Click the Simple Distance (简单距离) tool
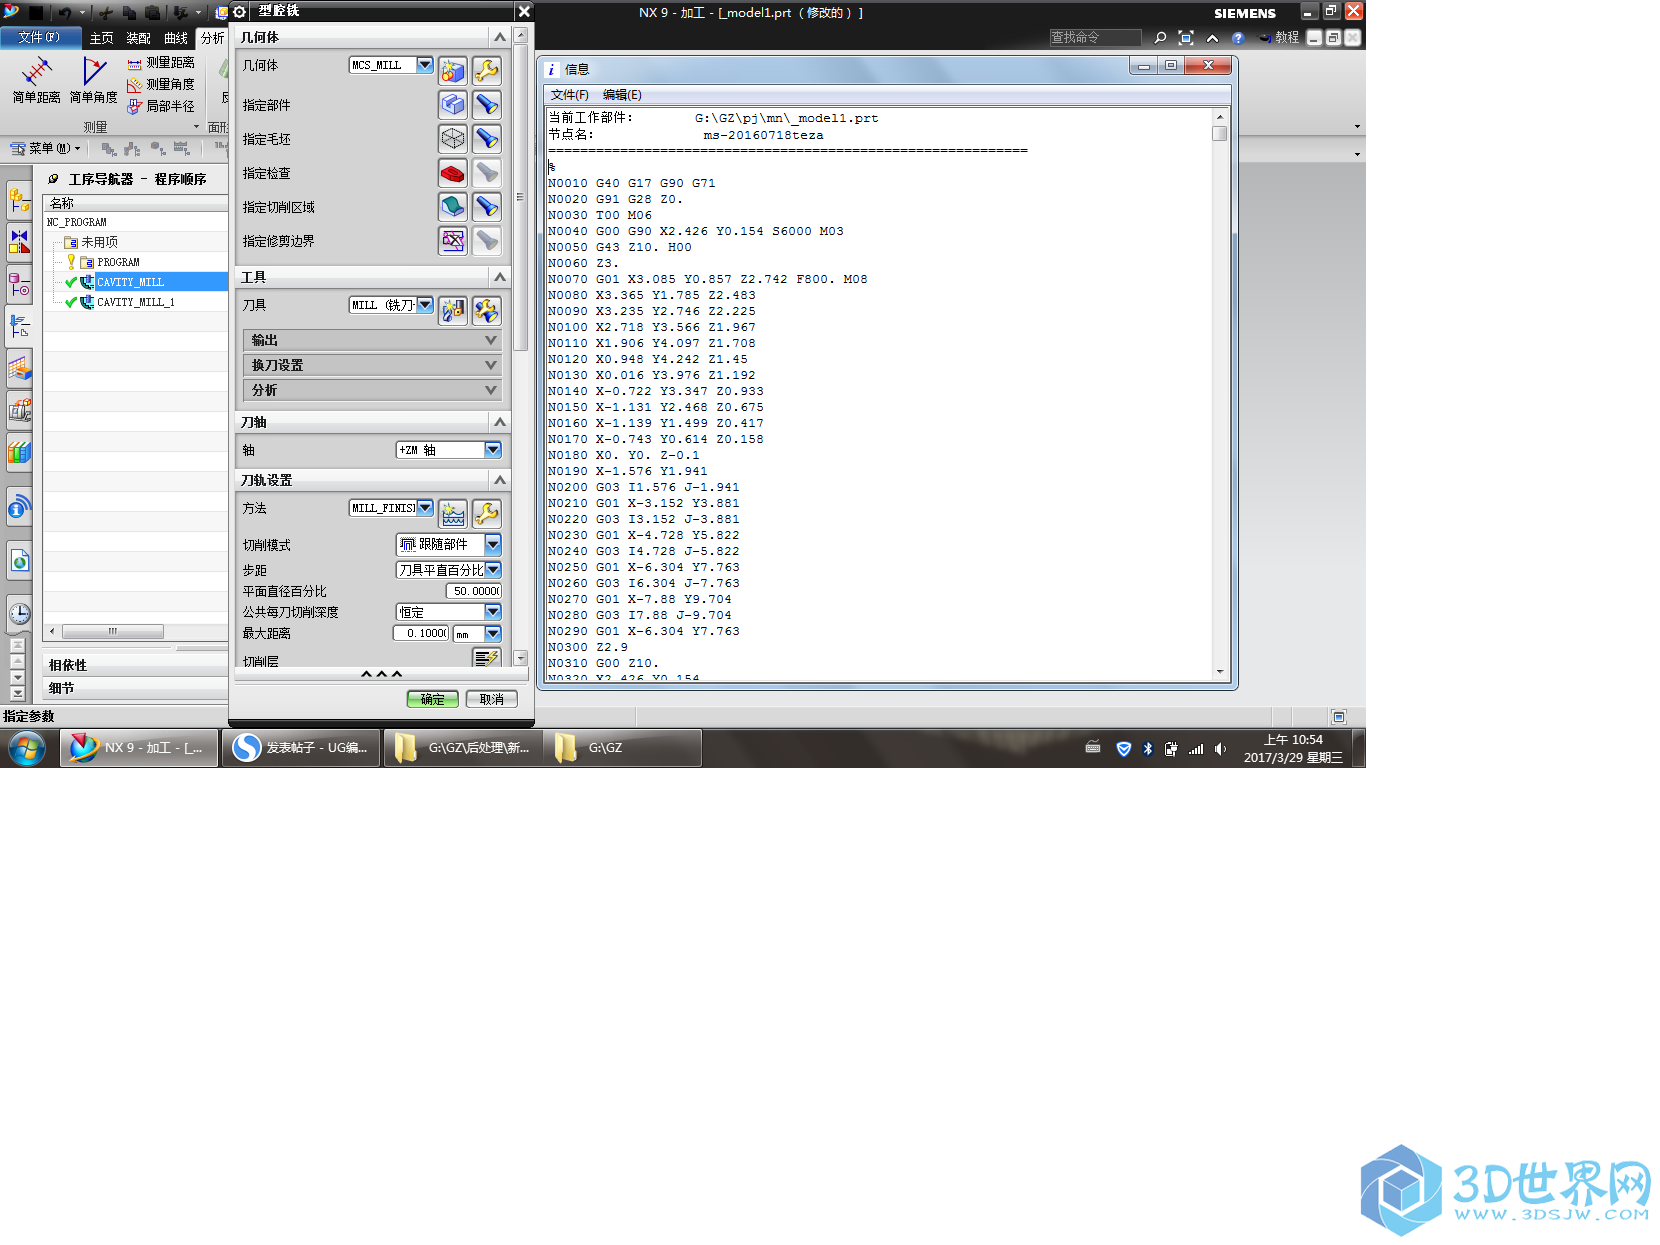 coord(37,80)
